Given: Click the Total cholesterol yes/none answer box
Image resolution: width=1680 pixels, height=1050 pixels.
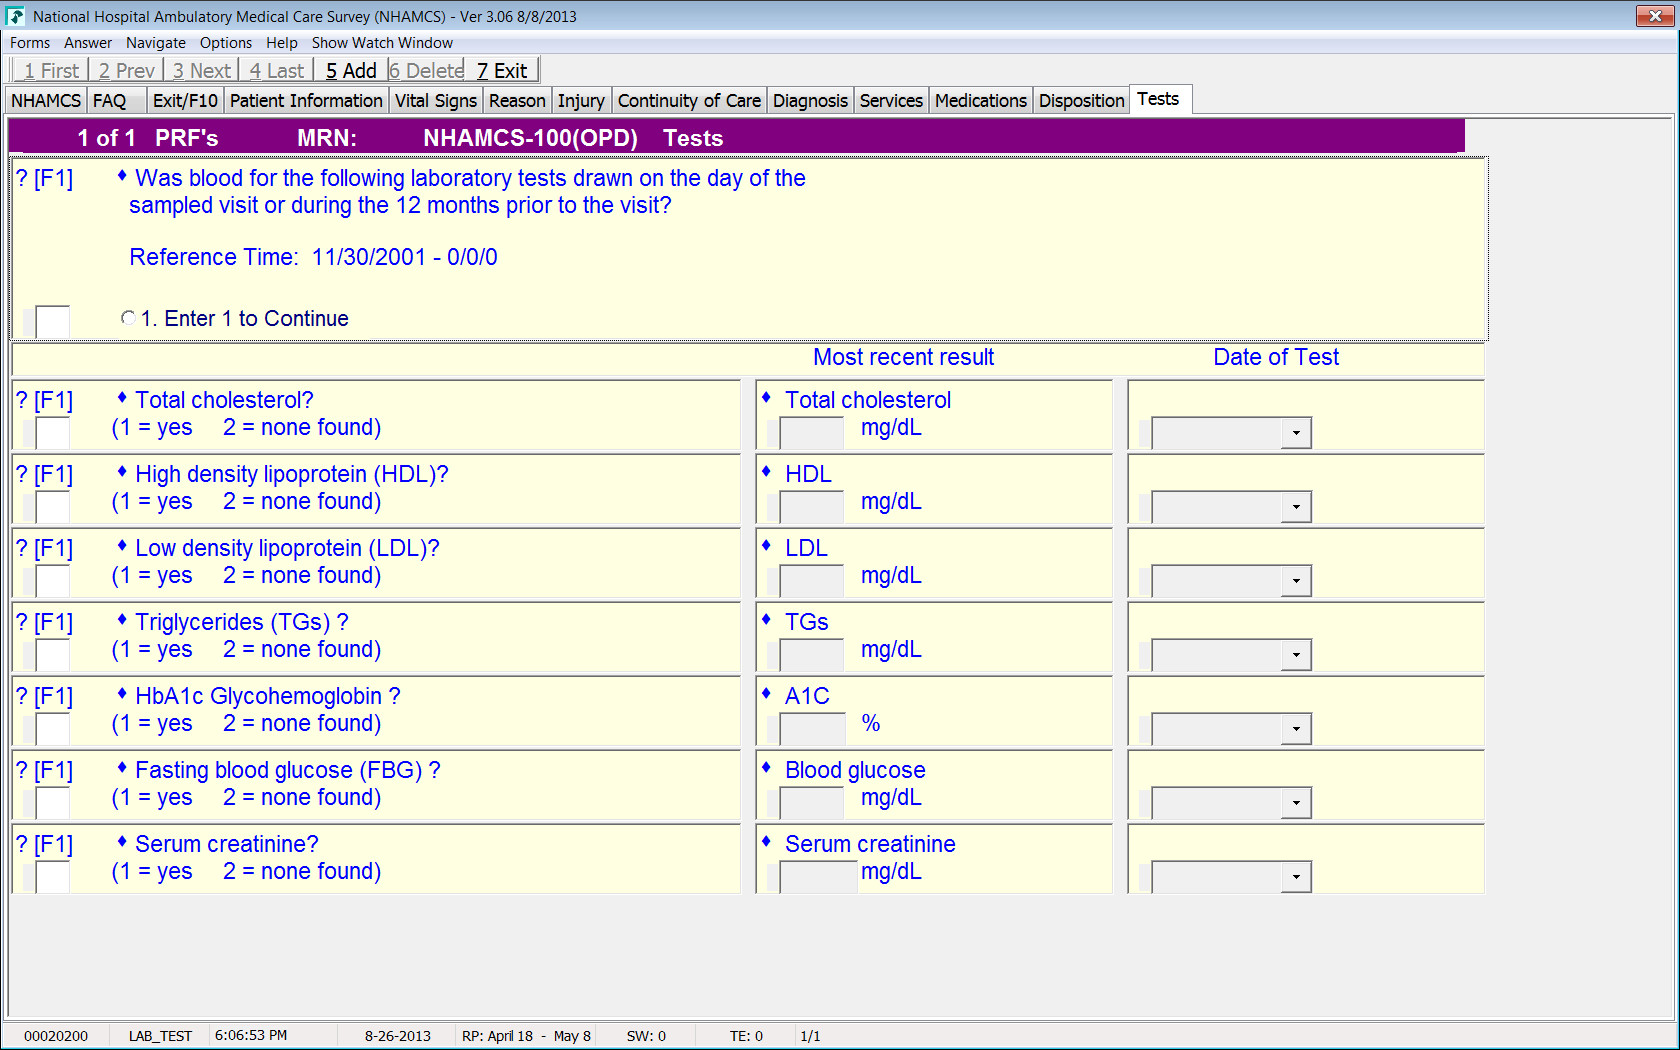Looking at the screenshot, I should [52, 433].
